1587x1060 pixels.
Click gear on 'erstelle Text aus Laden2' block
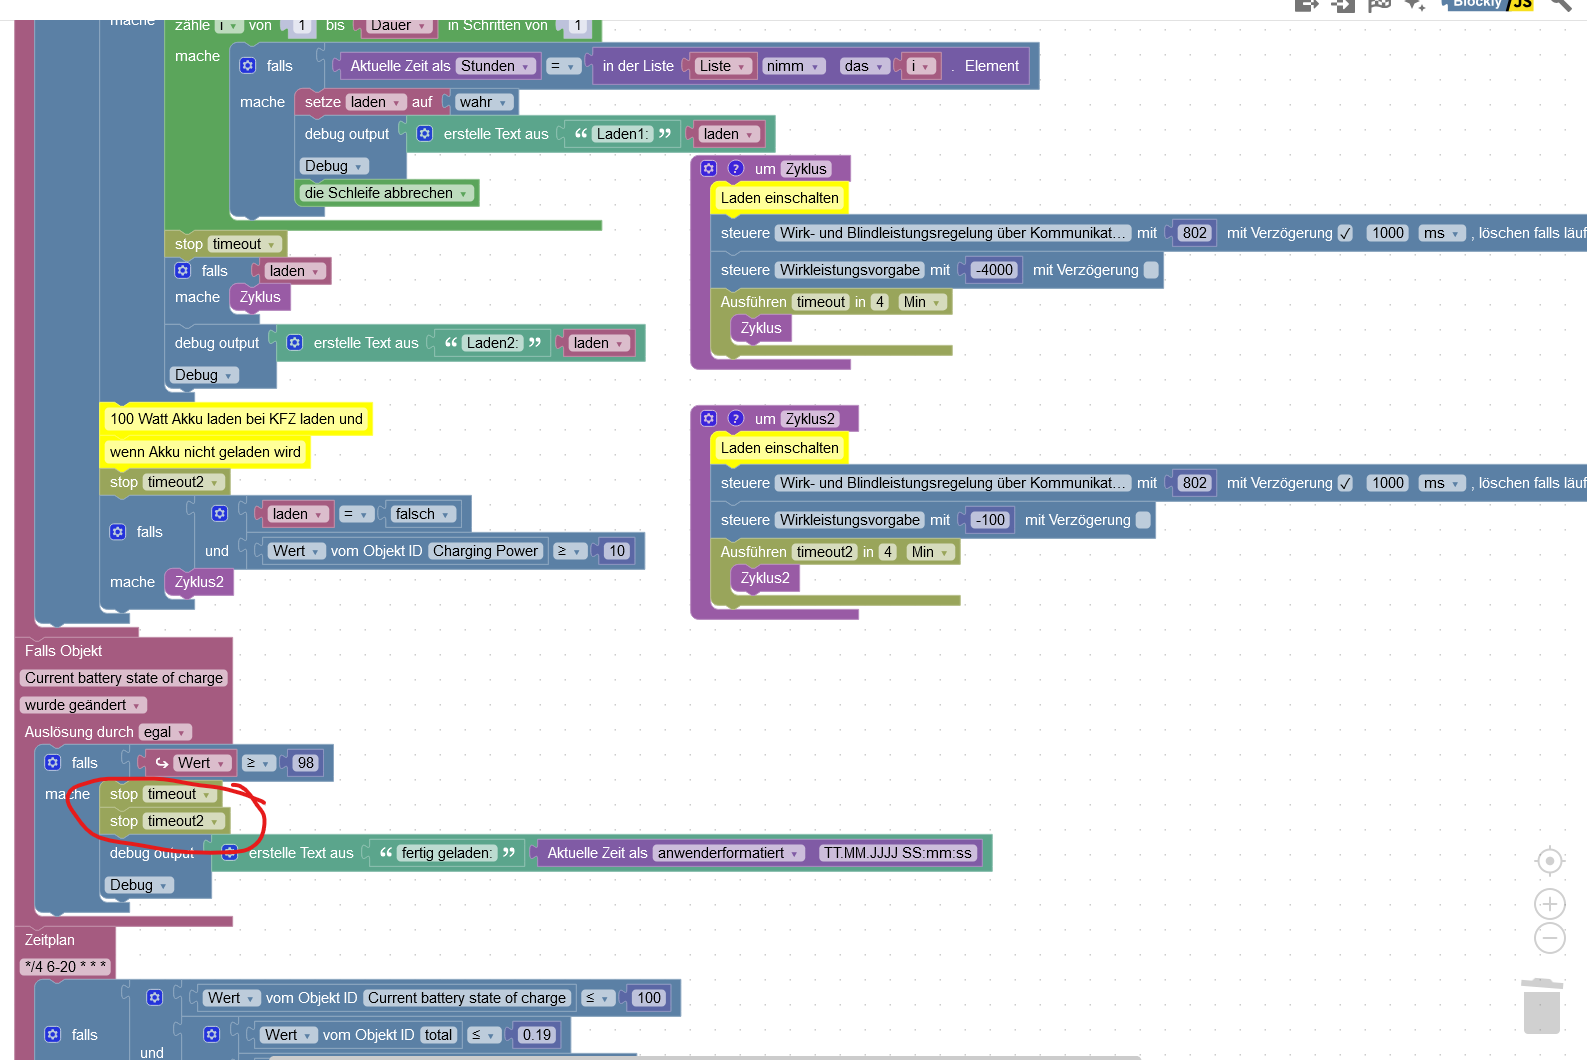click(294, 343)
